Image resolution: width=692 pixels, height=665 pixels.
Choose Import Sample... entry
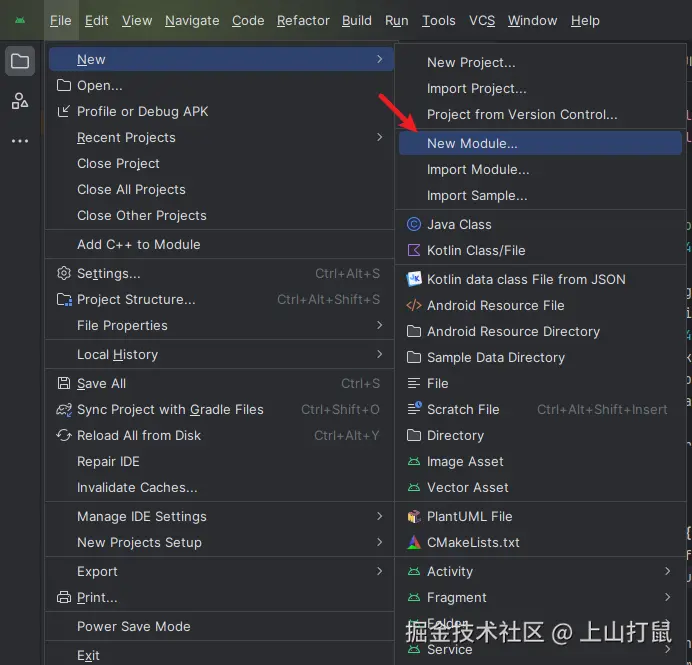[540, 195]
